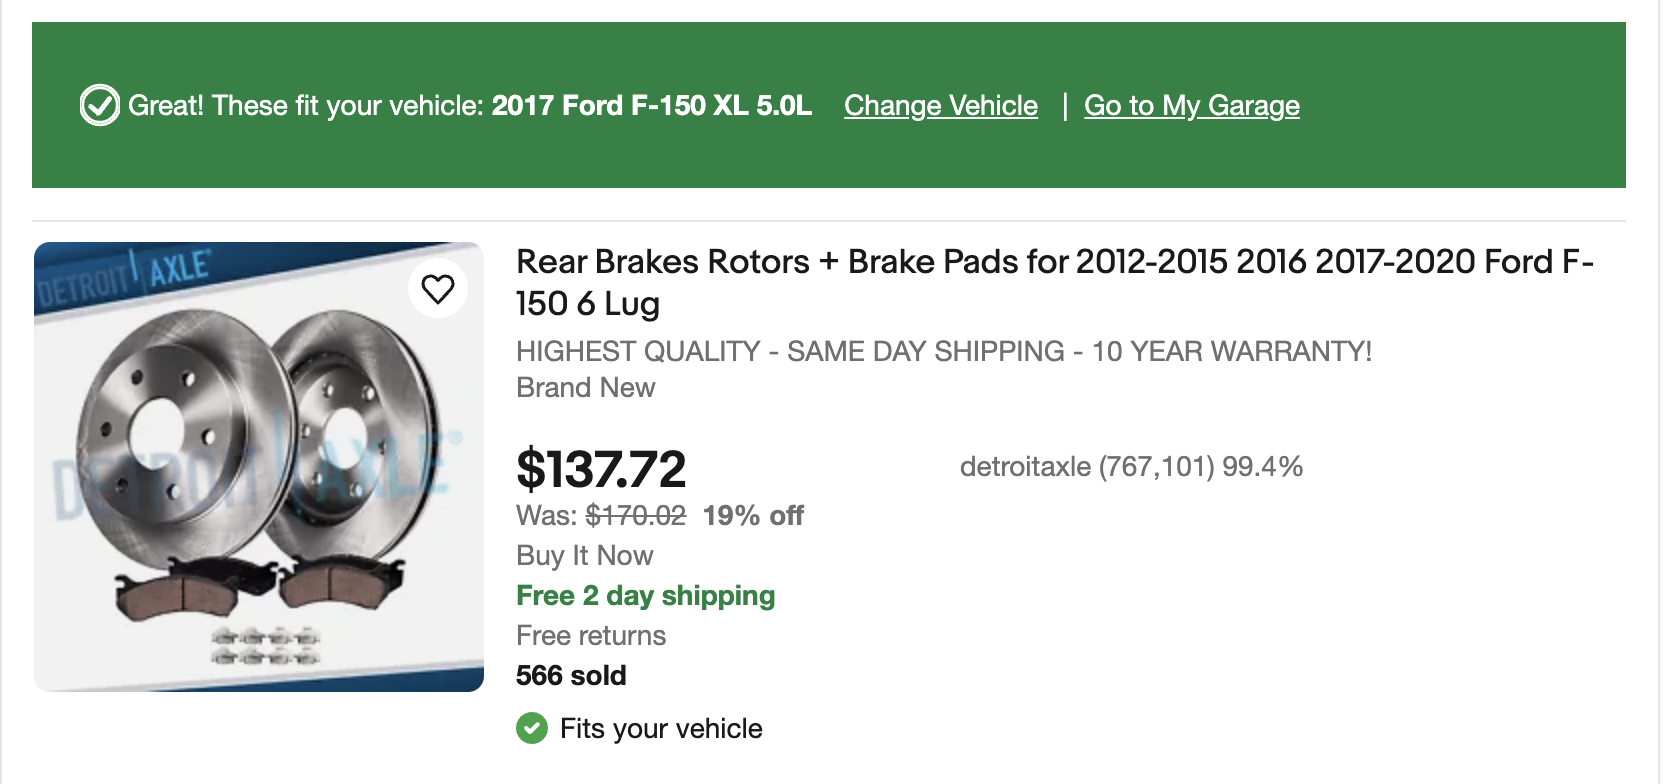Viewport: 1664px width, 784px height.
Task: Click the Change Vehicle link
Action: pyautogui.click(x=940, y=105)
